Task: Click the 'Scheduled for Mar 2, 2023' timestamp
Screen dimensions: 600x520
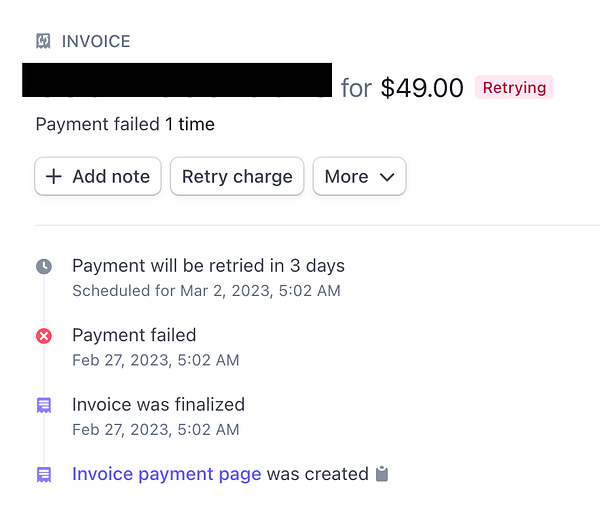Action: (206, 291)
